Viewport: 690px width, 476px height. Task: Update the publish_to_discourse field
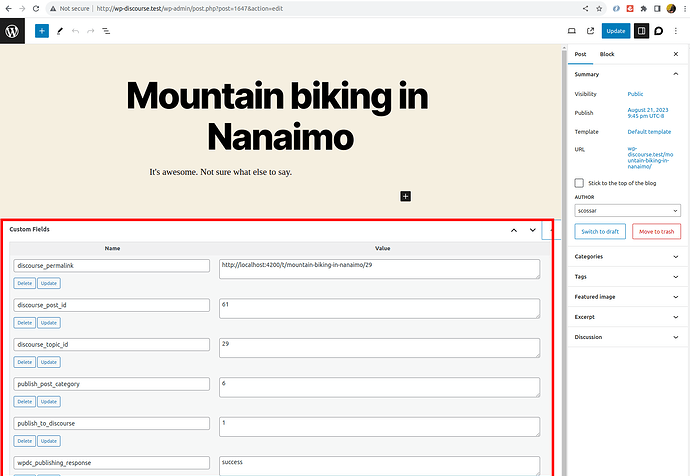tap(49, 441)
